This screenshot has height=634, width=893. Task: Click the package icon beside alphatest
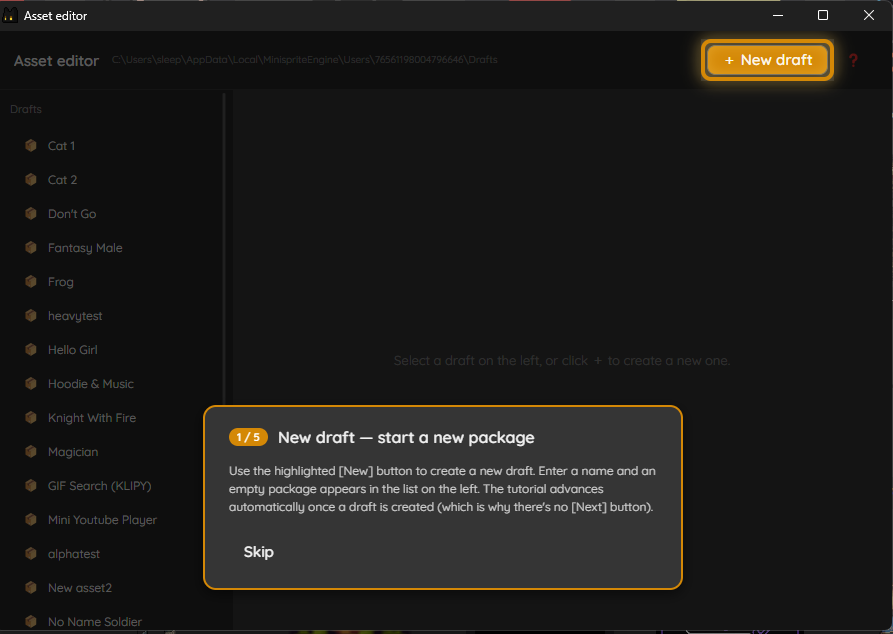click(31, 554)
